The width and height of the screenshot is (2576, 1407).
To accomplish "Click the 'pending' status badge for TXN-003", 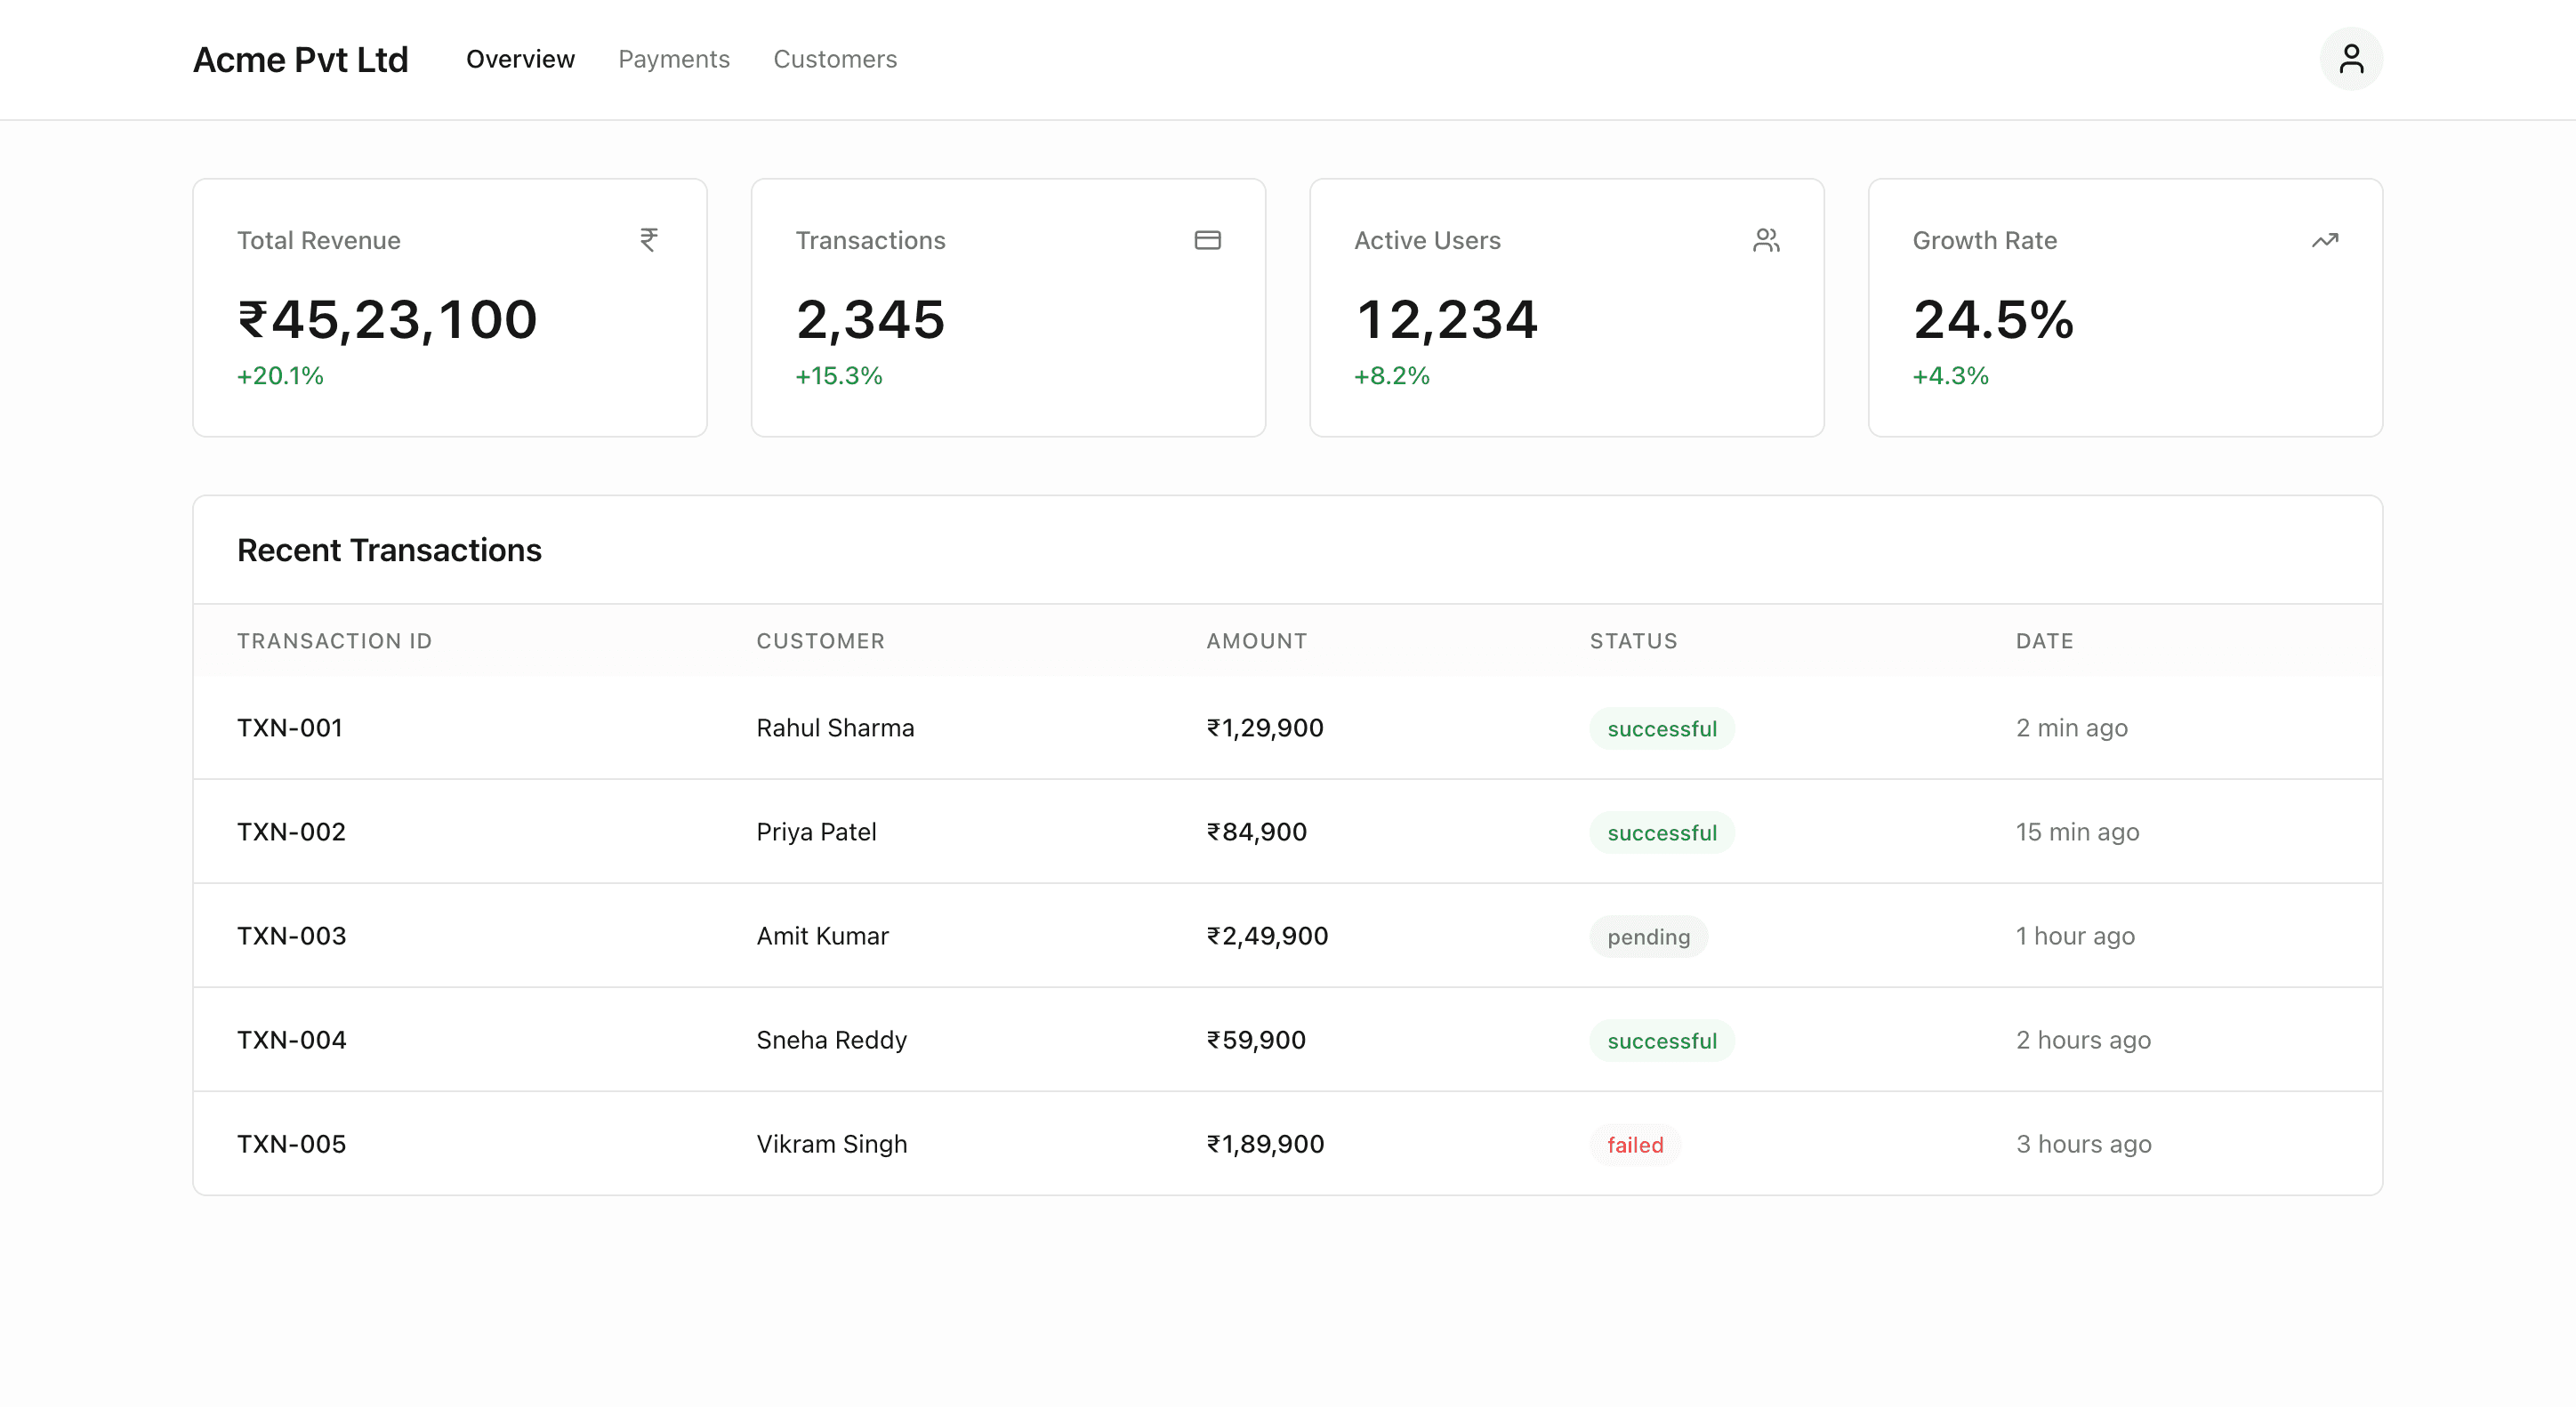I will [1648, 936].
